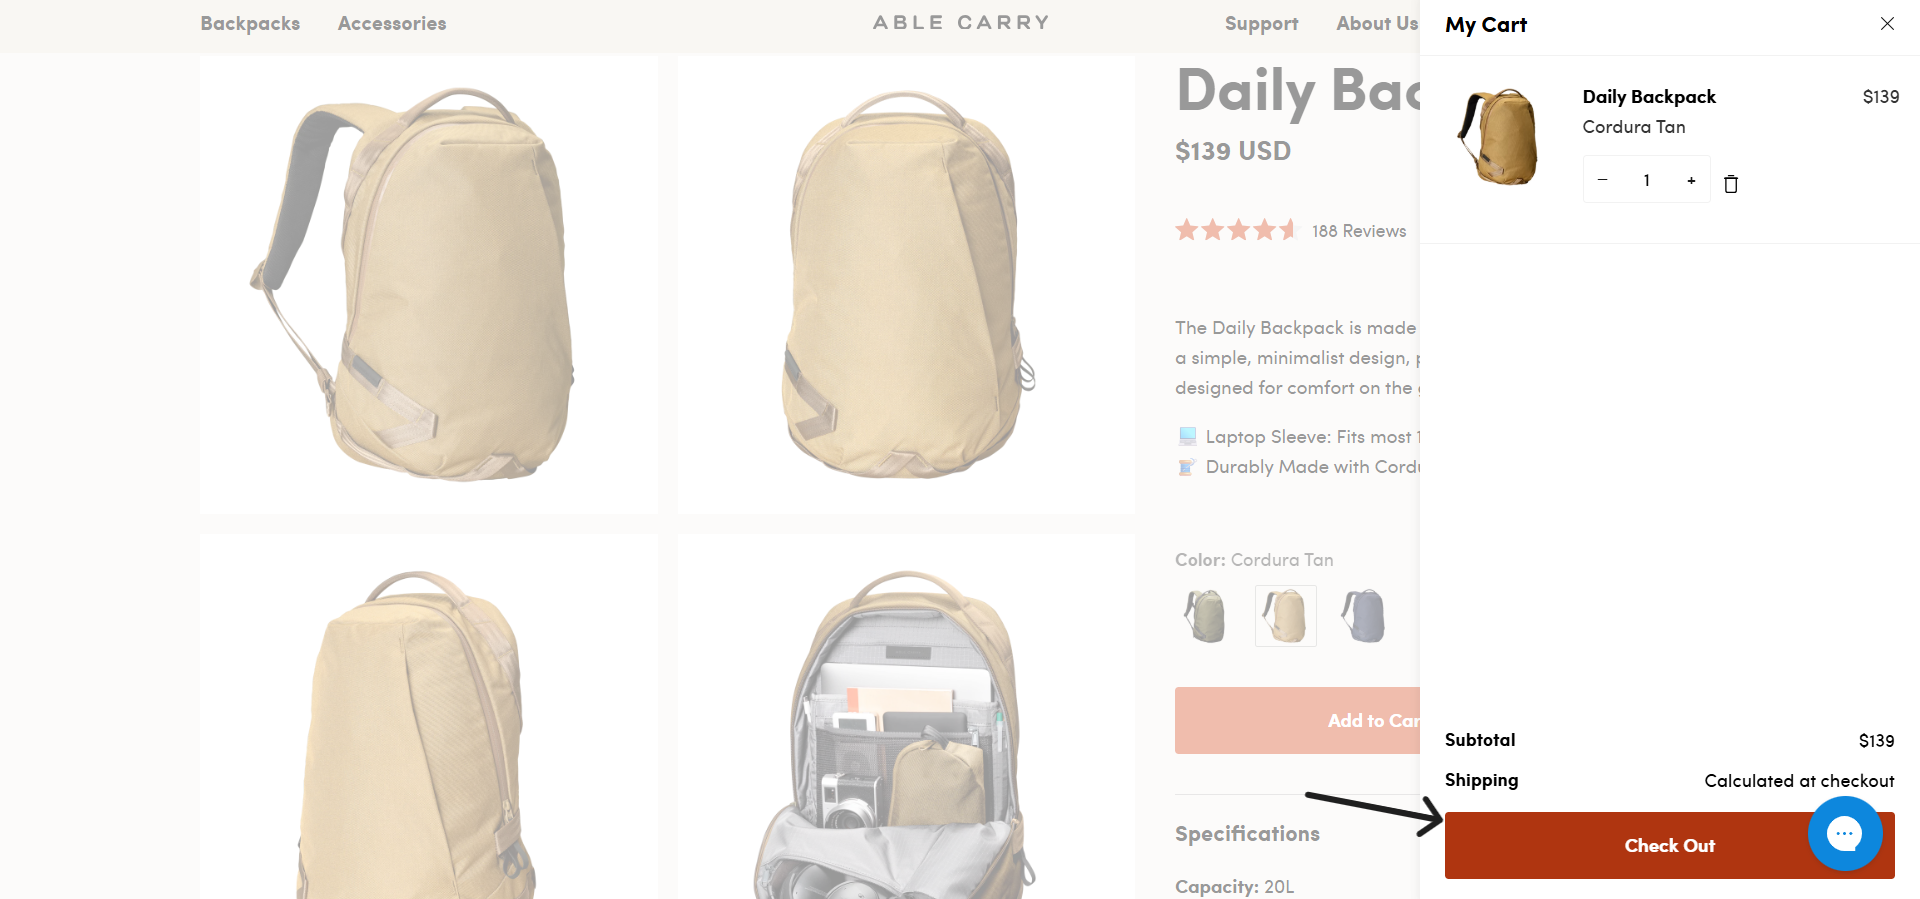The height and width of the screenshot is (899, 1920).
Task: Open the Accessories menu
Action: [x=392, y=23]
